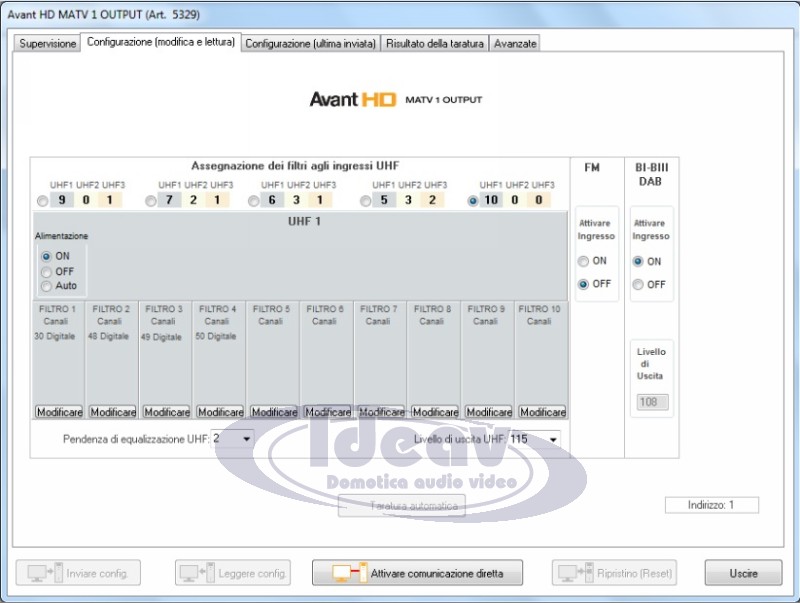Click Modificare under FILTRO 8
This screenshot has height=603, width=800.
coord(436,412)
